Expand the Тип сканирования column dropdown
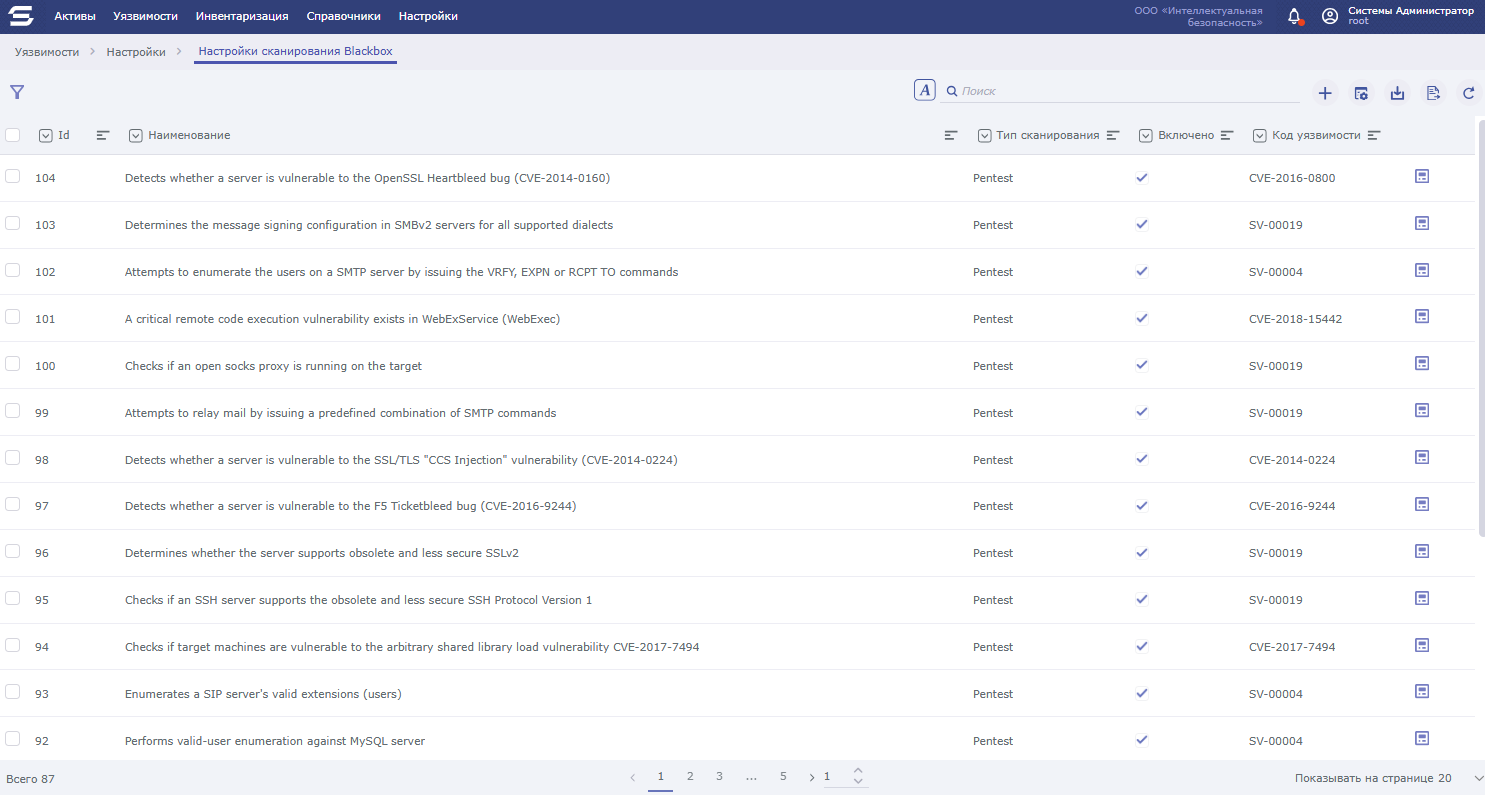Screen dimensions: 1485x795 [985, 136]
